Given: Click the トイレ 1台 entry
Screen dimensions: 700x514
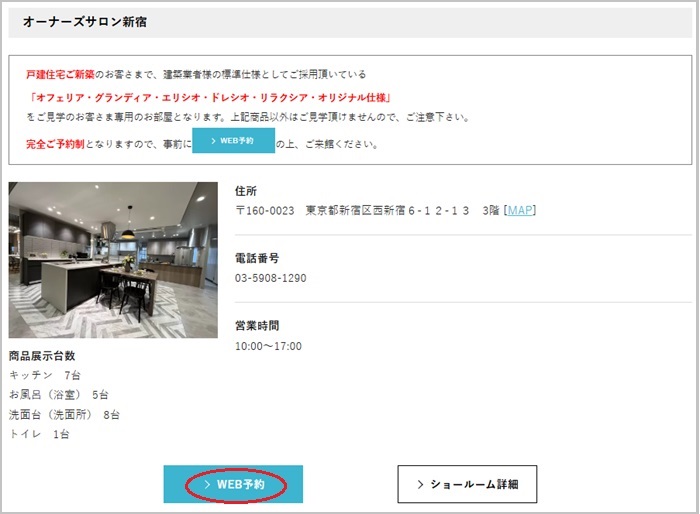Looking at the screenshot, I should pos(39,434).
